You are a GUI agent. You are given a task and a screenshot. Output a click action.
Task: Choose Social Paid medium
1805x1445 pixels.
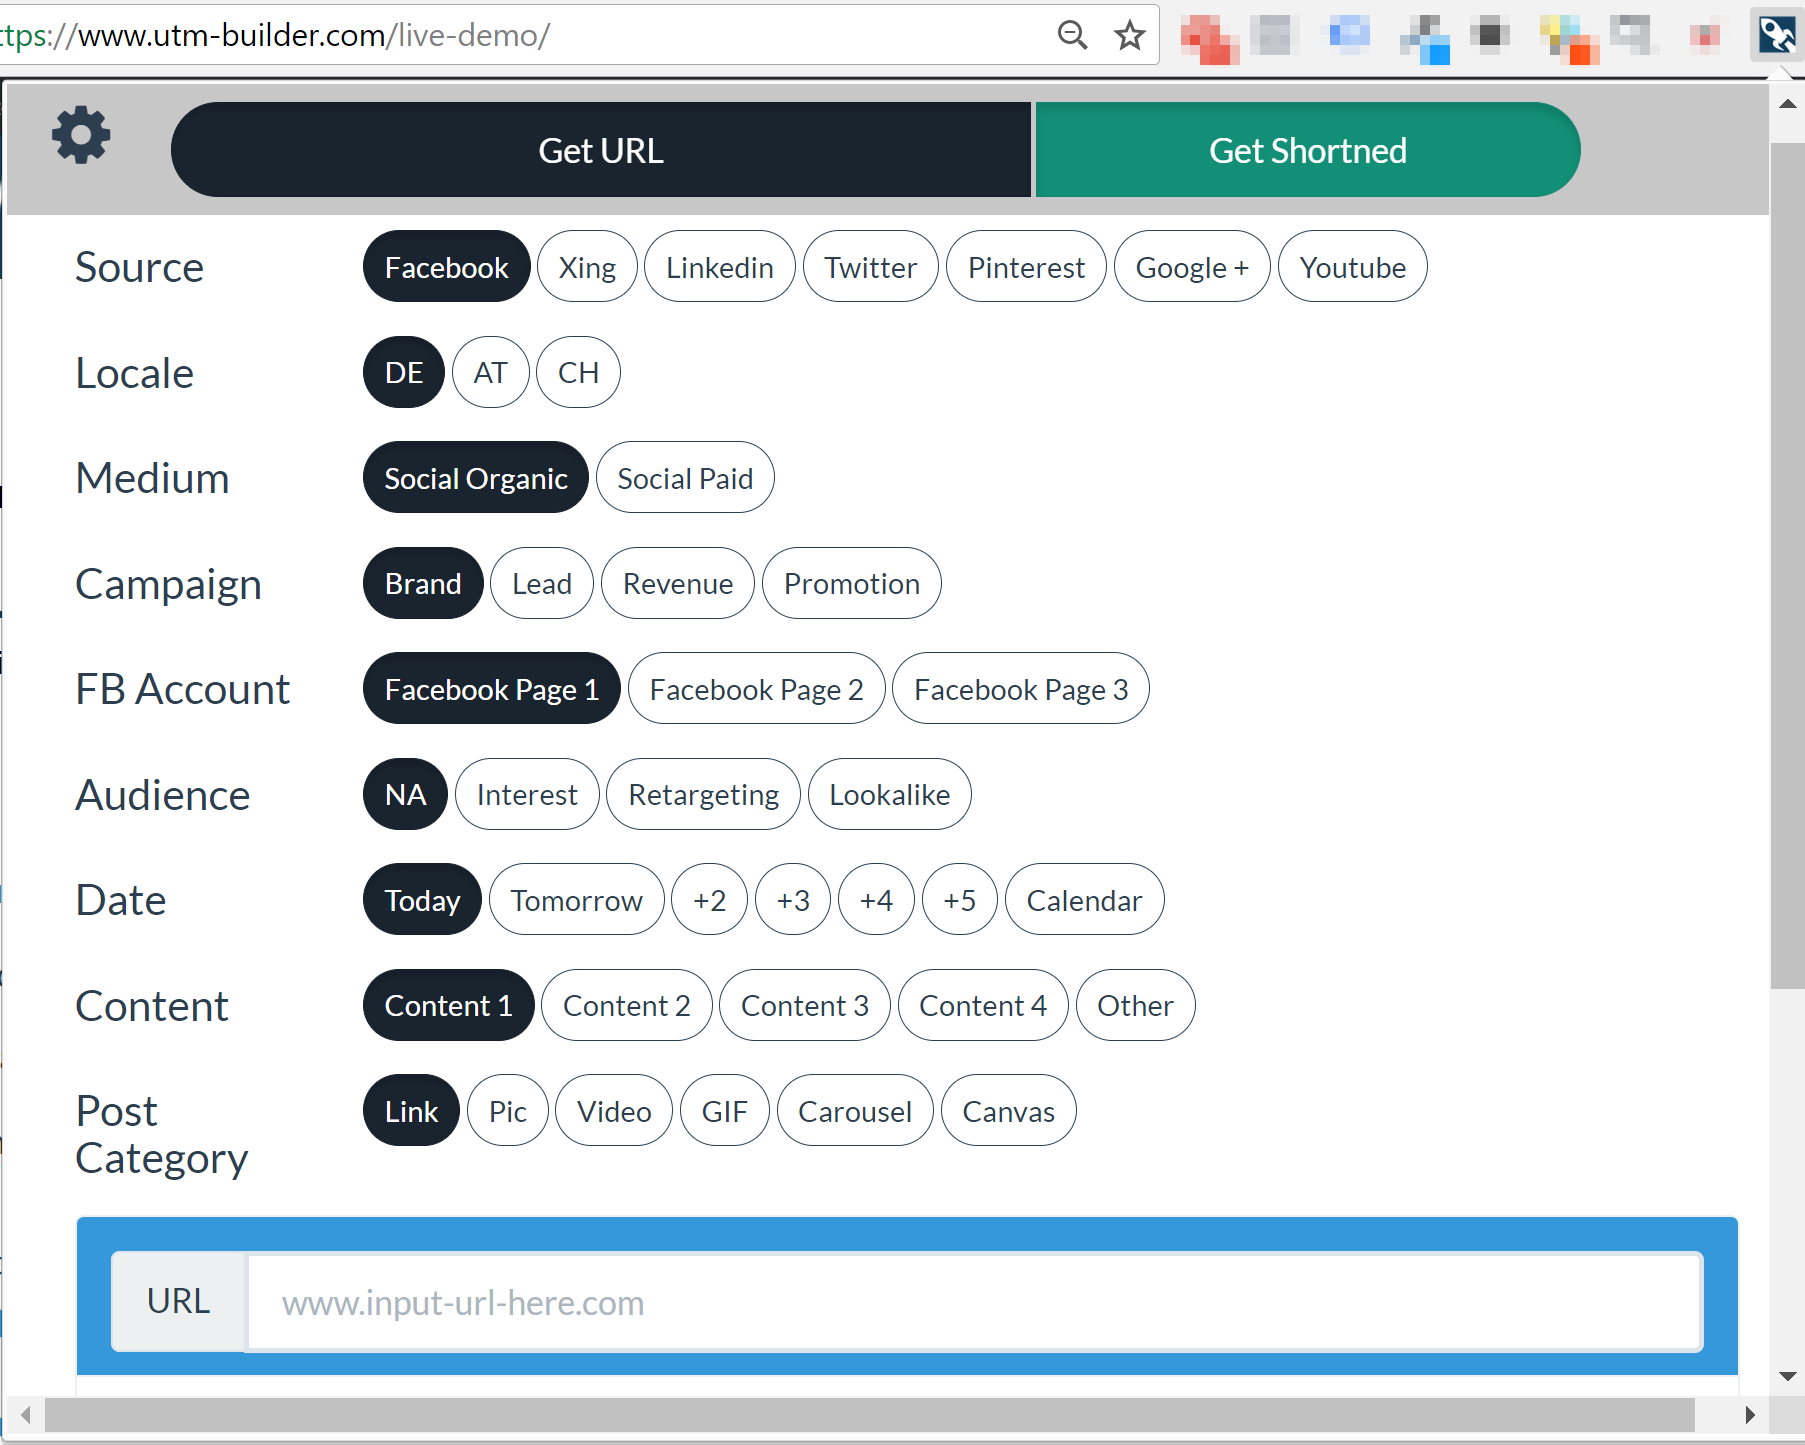coord(684,477)
